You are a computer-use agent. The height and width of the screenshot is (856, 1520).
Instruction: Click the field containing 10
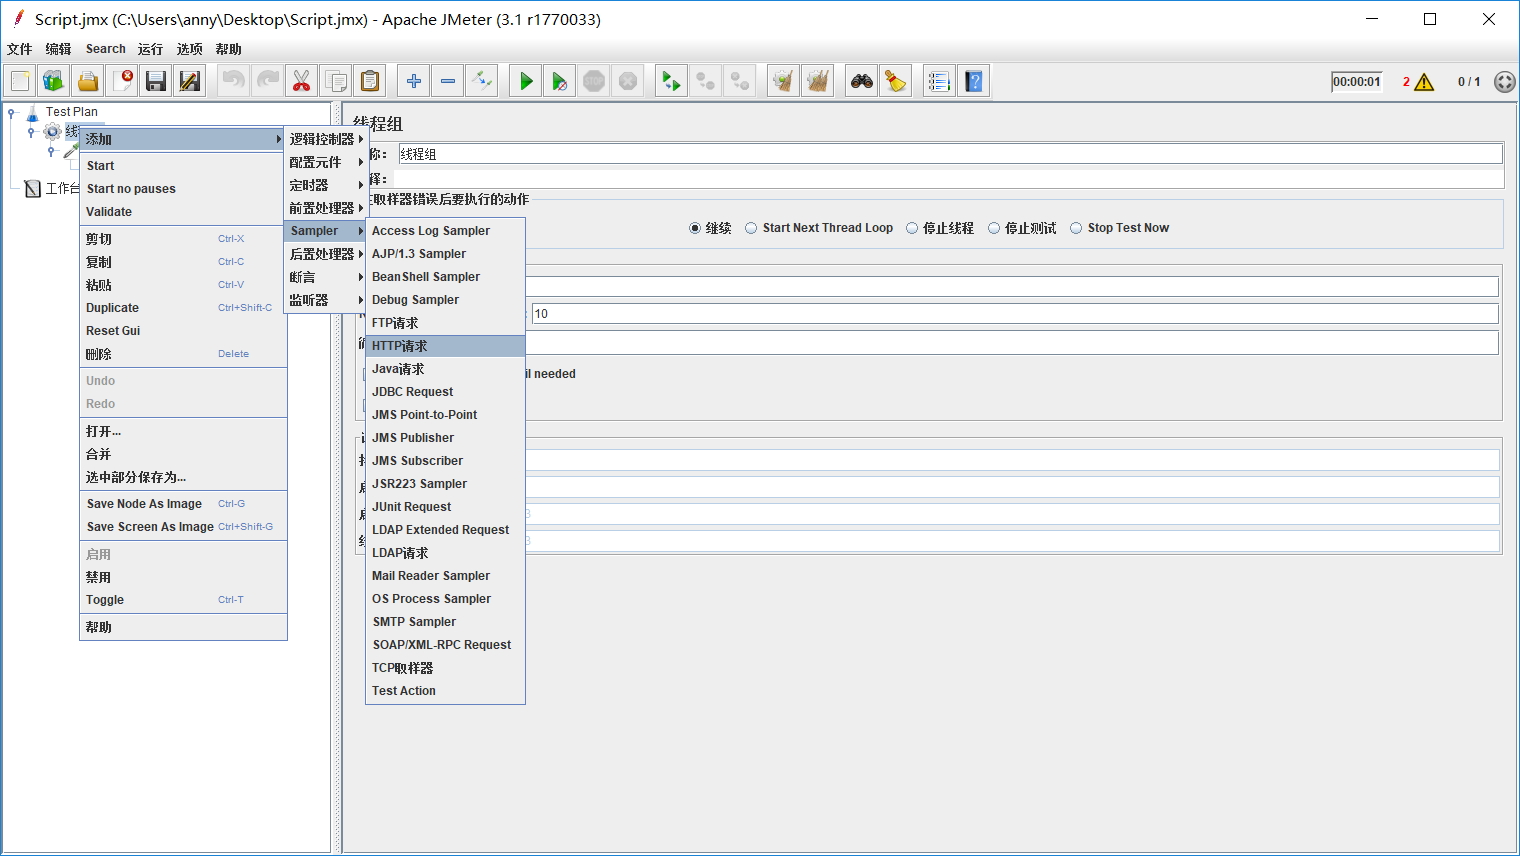1015,314
